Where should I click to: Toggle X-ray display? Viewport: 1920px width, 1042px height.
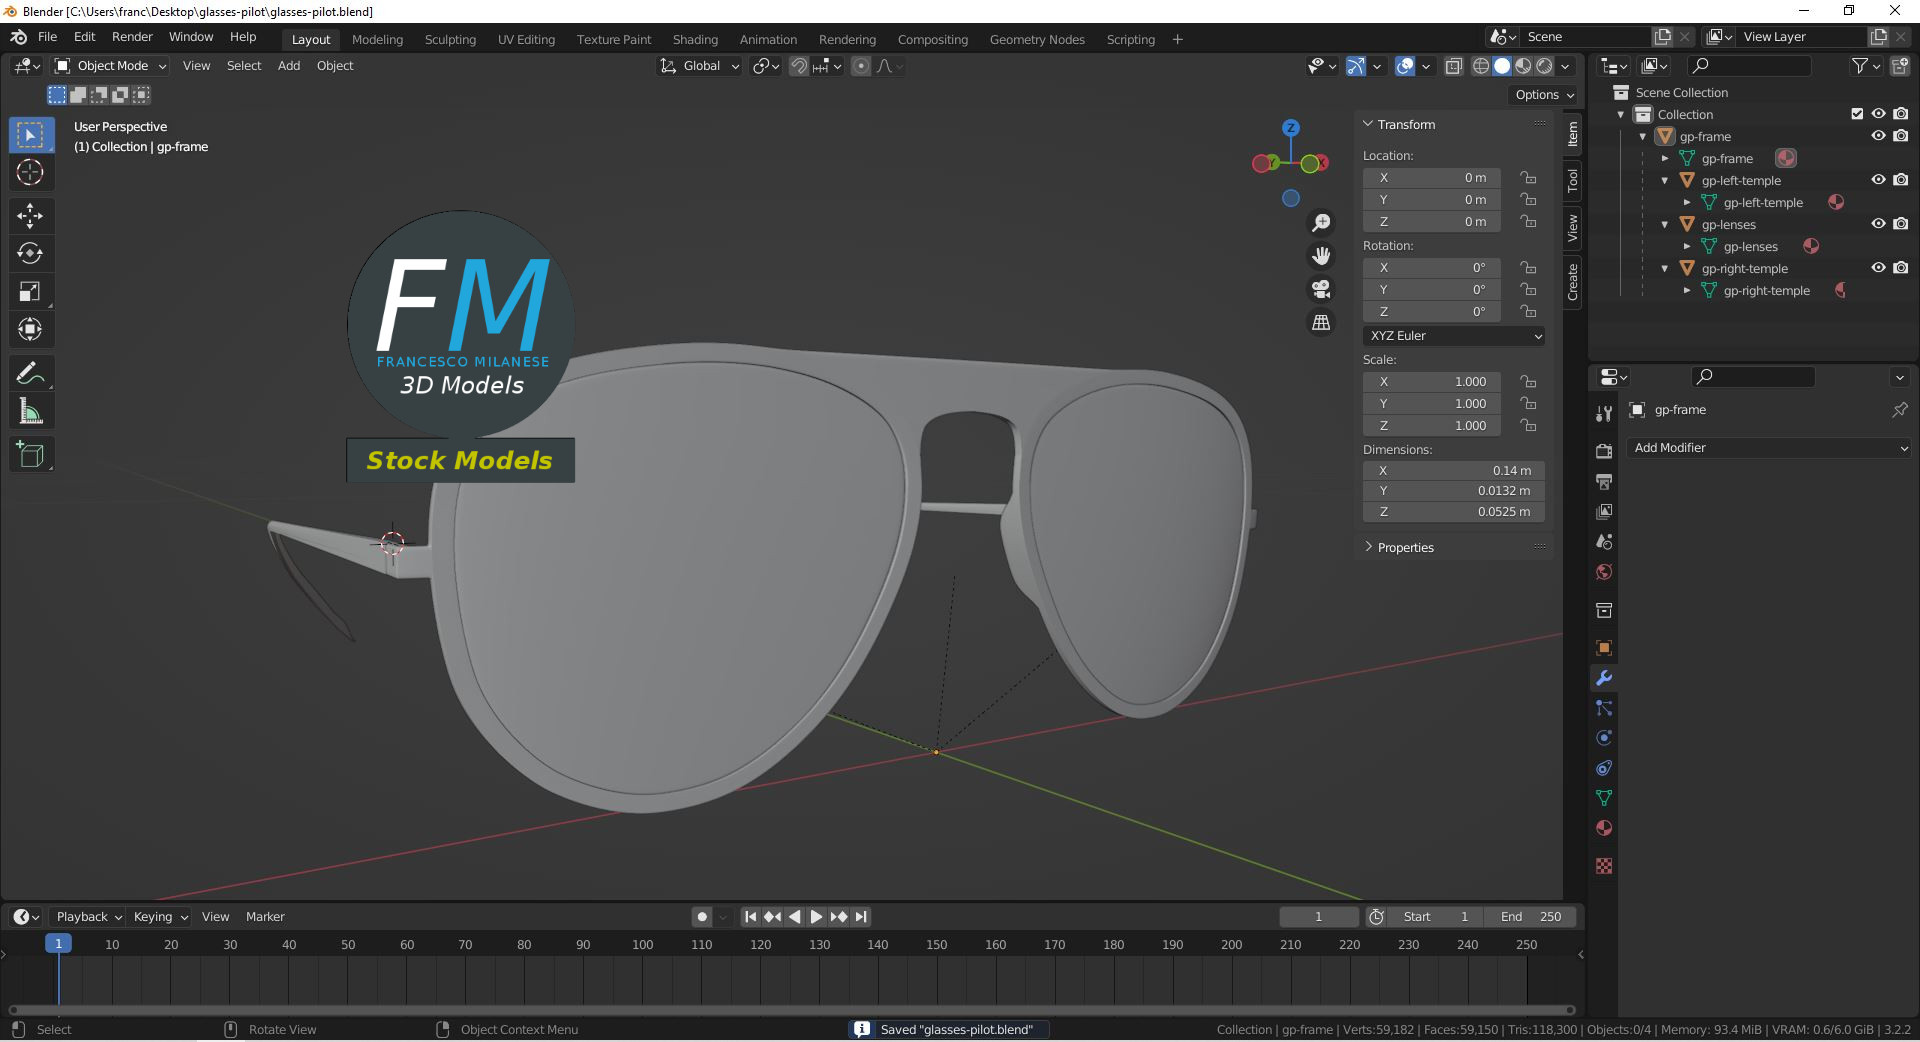pos(1454,66)
